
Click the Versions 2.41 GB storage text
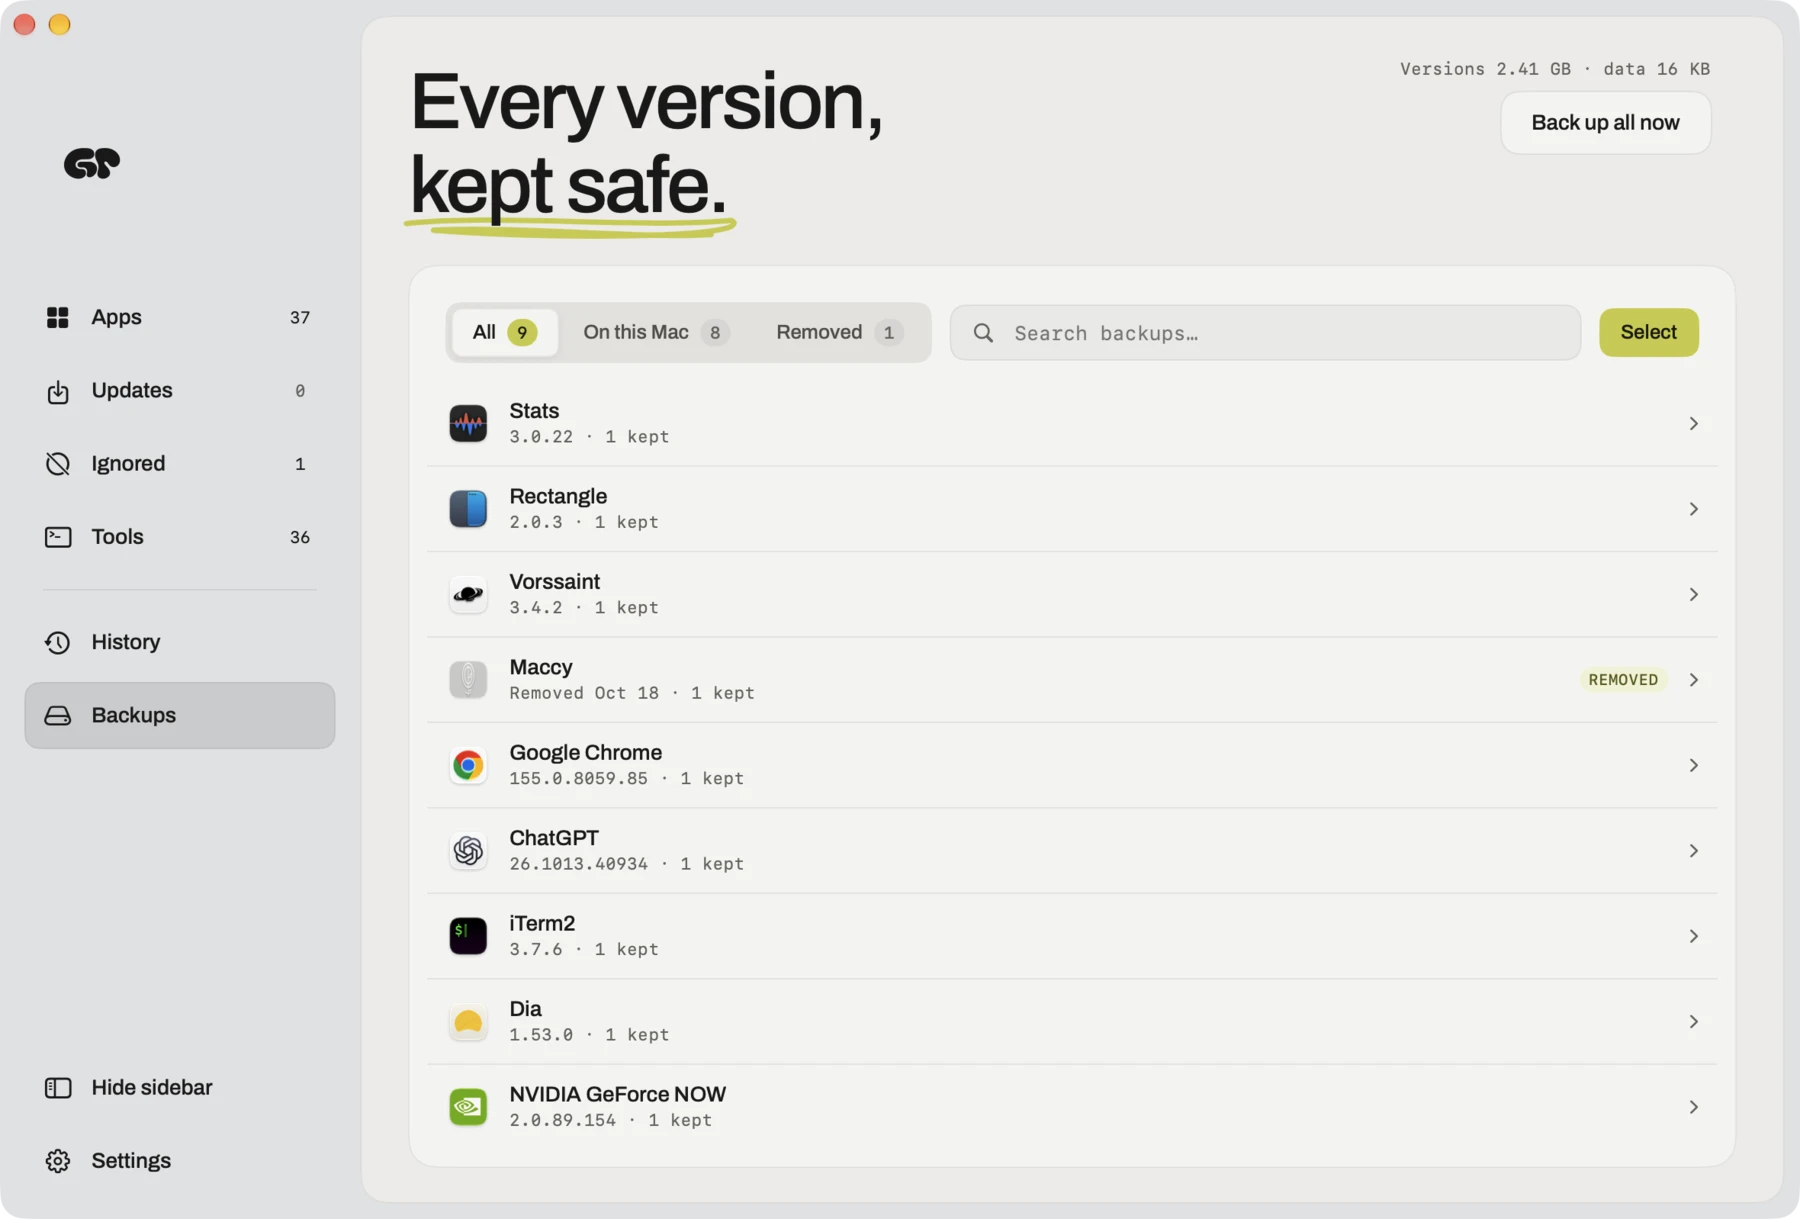point(1485,69)
